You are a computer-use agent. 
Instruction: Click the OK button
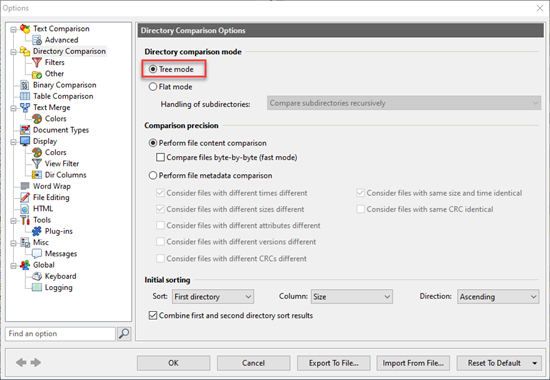(x=174, y=363)
